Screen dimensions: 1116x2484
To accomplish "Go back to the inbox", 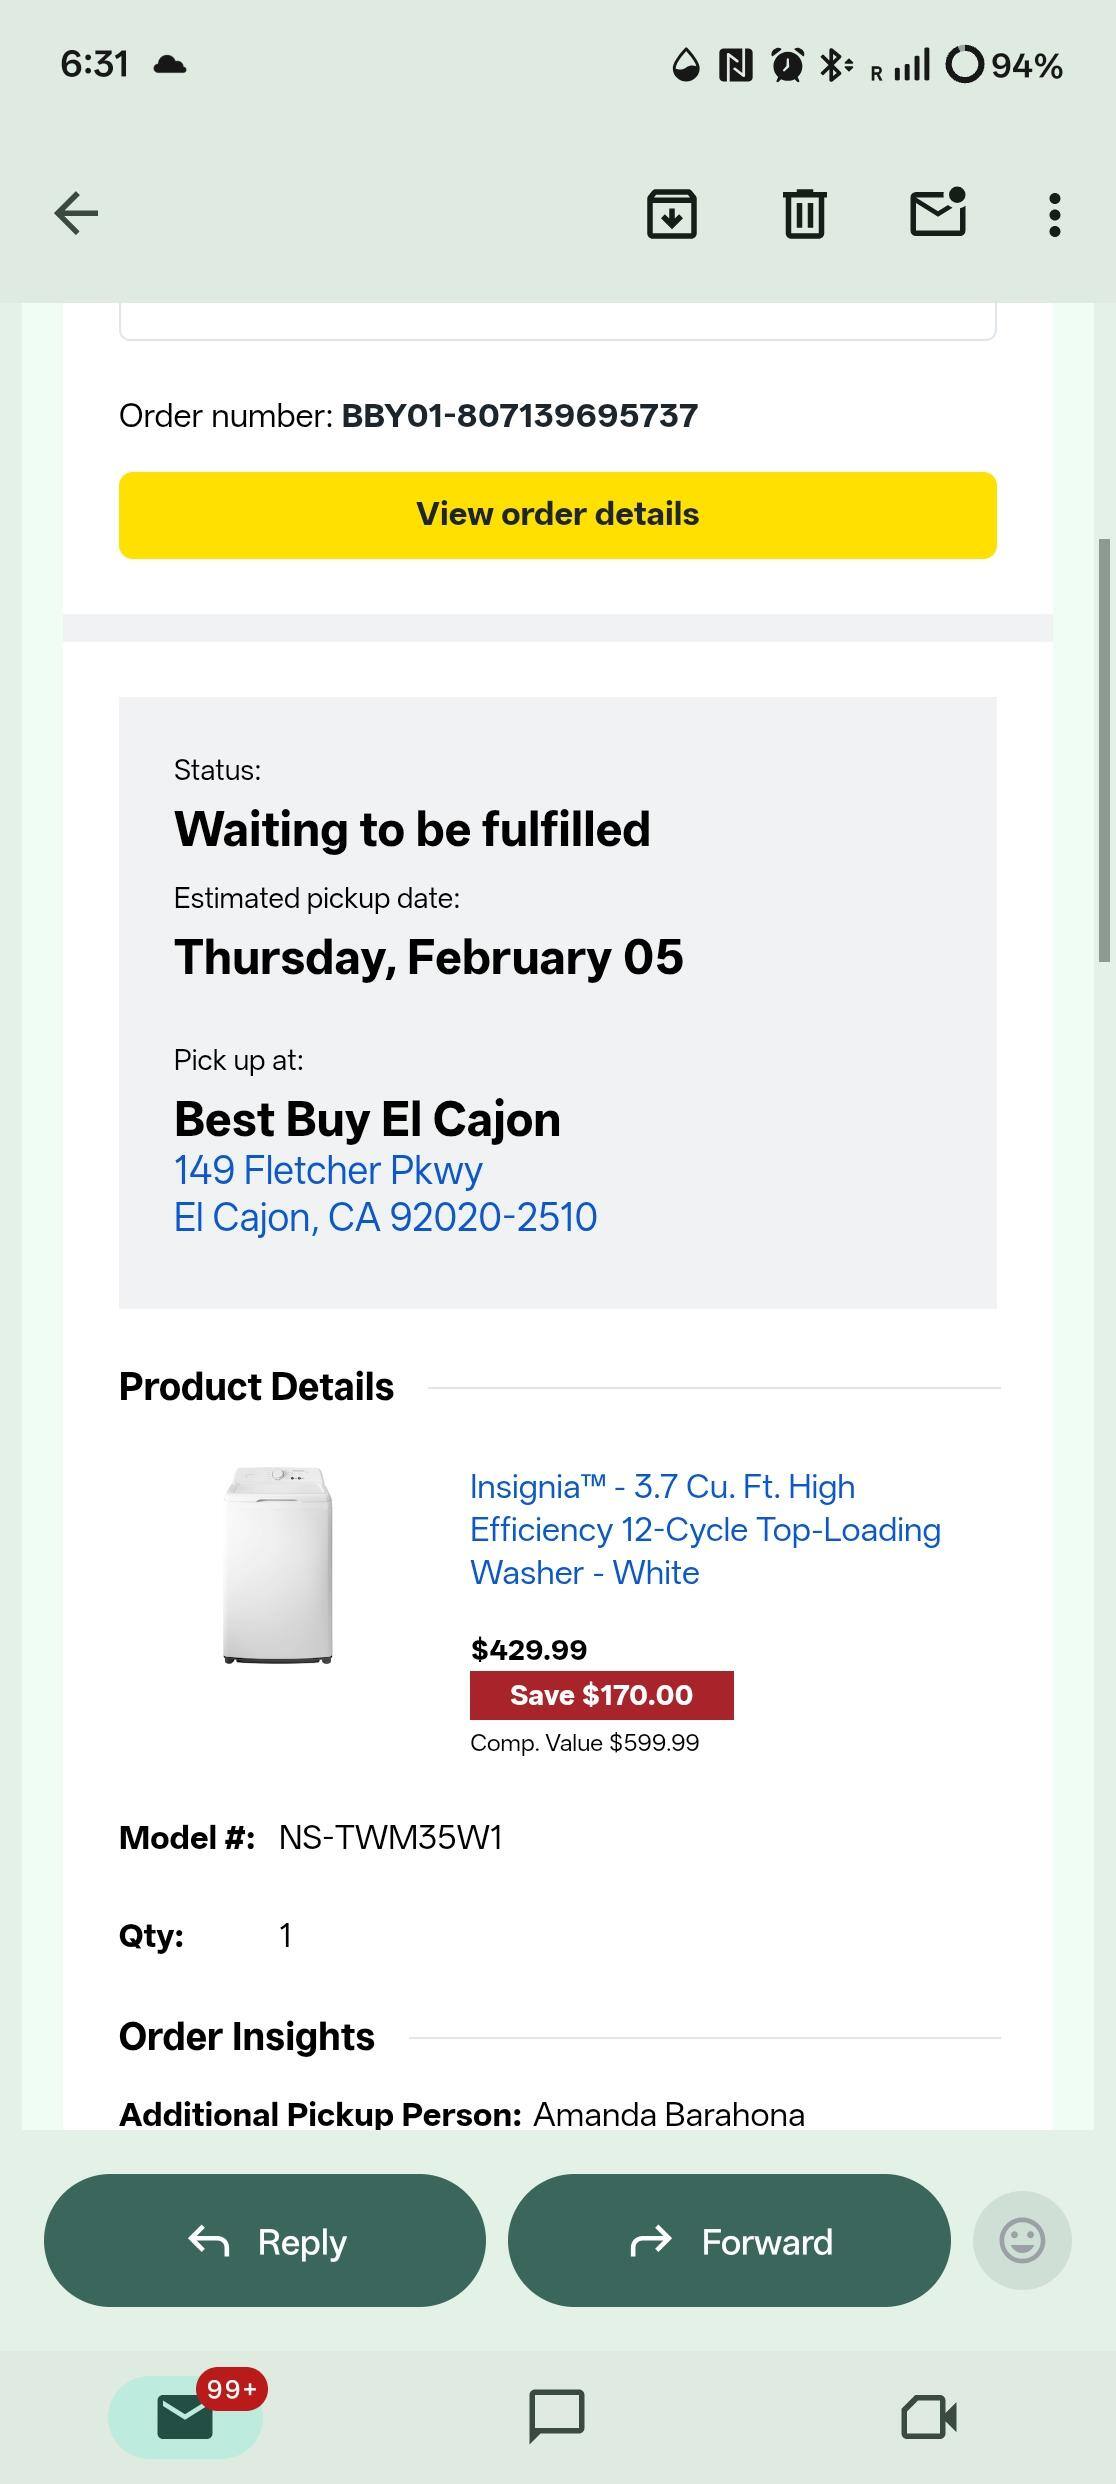I will (x=75, y=213).
